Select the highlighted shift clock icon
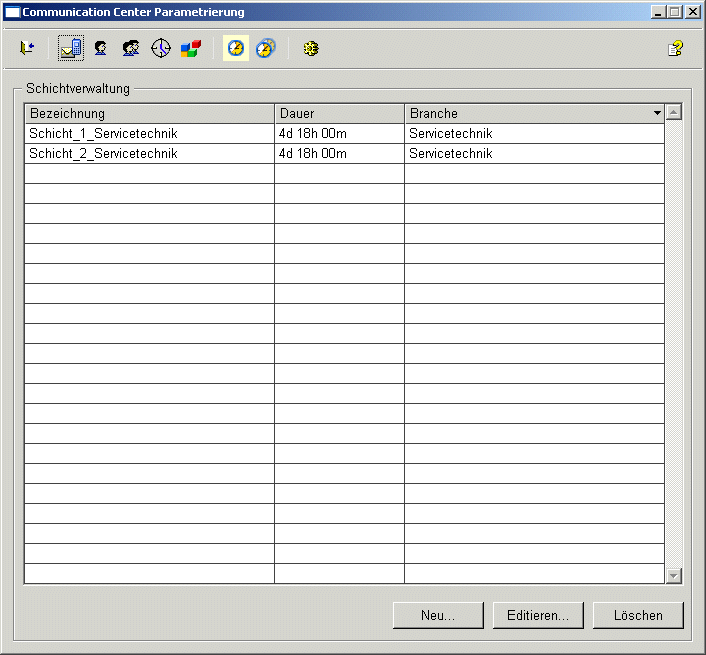Image resolution: width=706 pixels, height=655 pixels. pos(236,48)
